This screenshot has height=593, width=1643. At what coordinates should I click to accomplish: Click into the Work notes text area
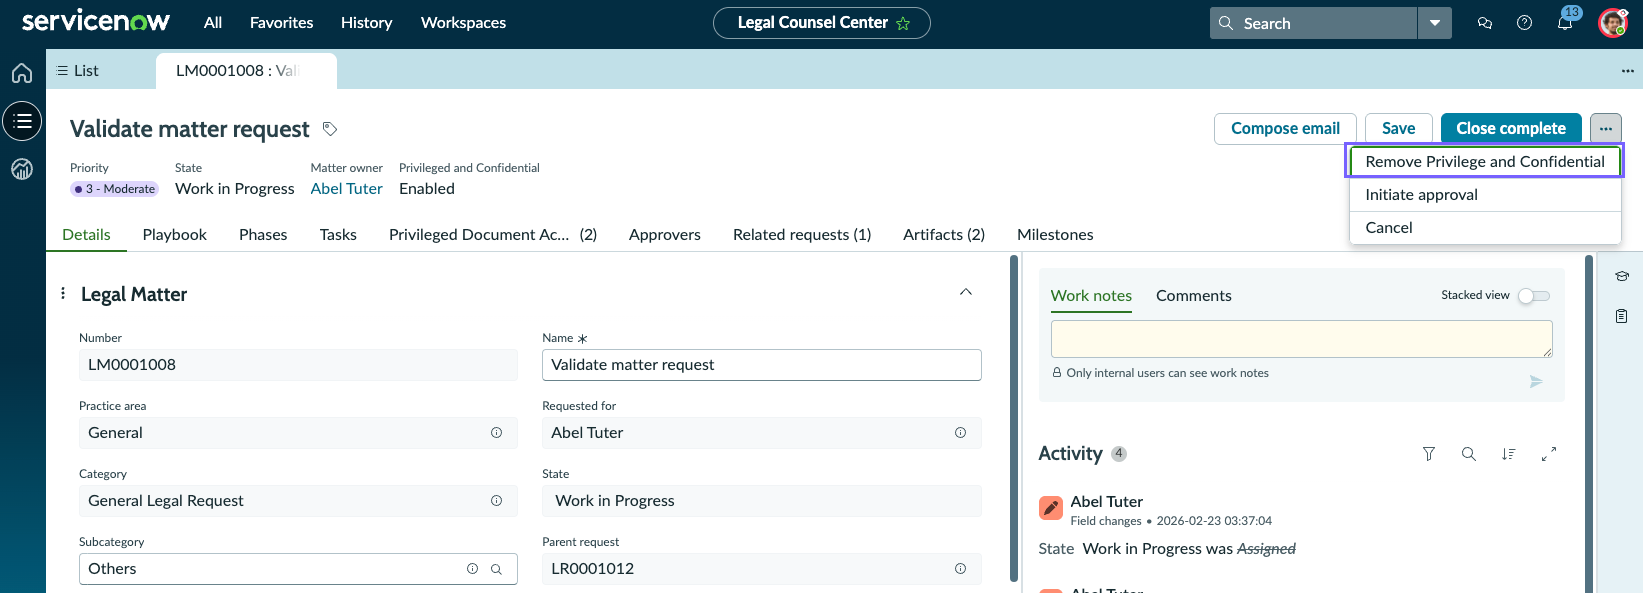point(1301,339)
